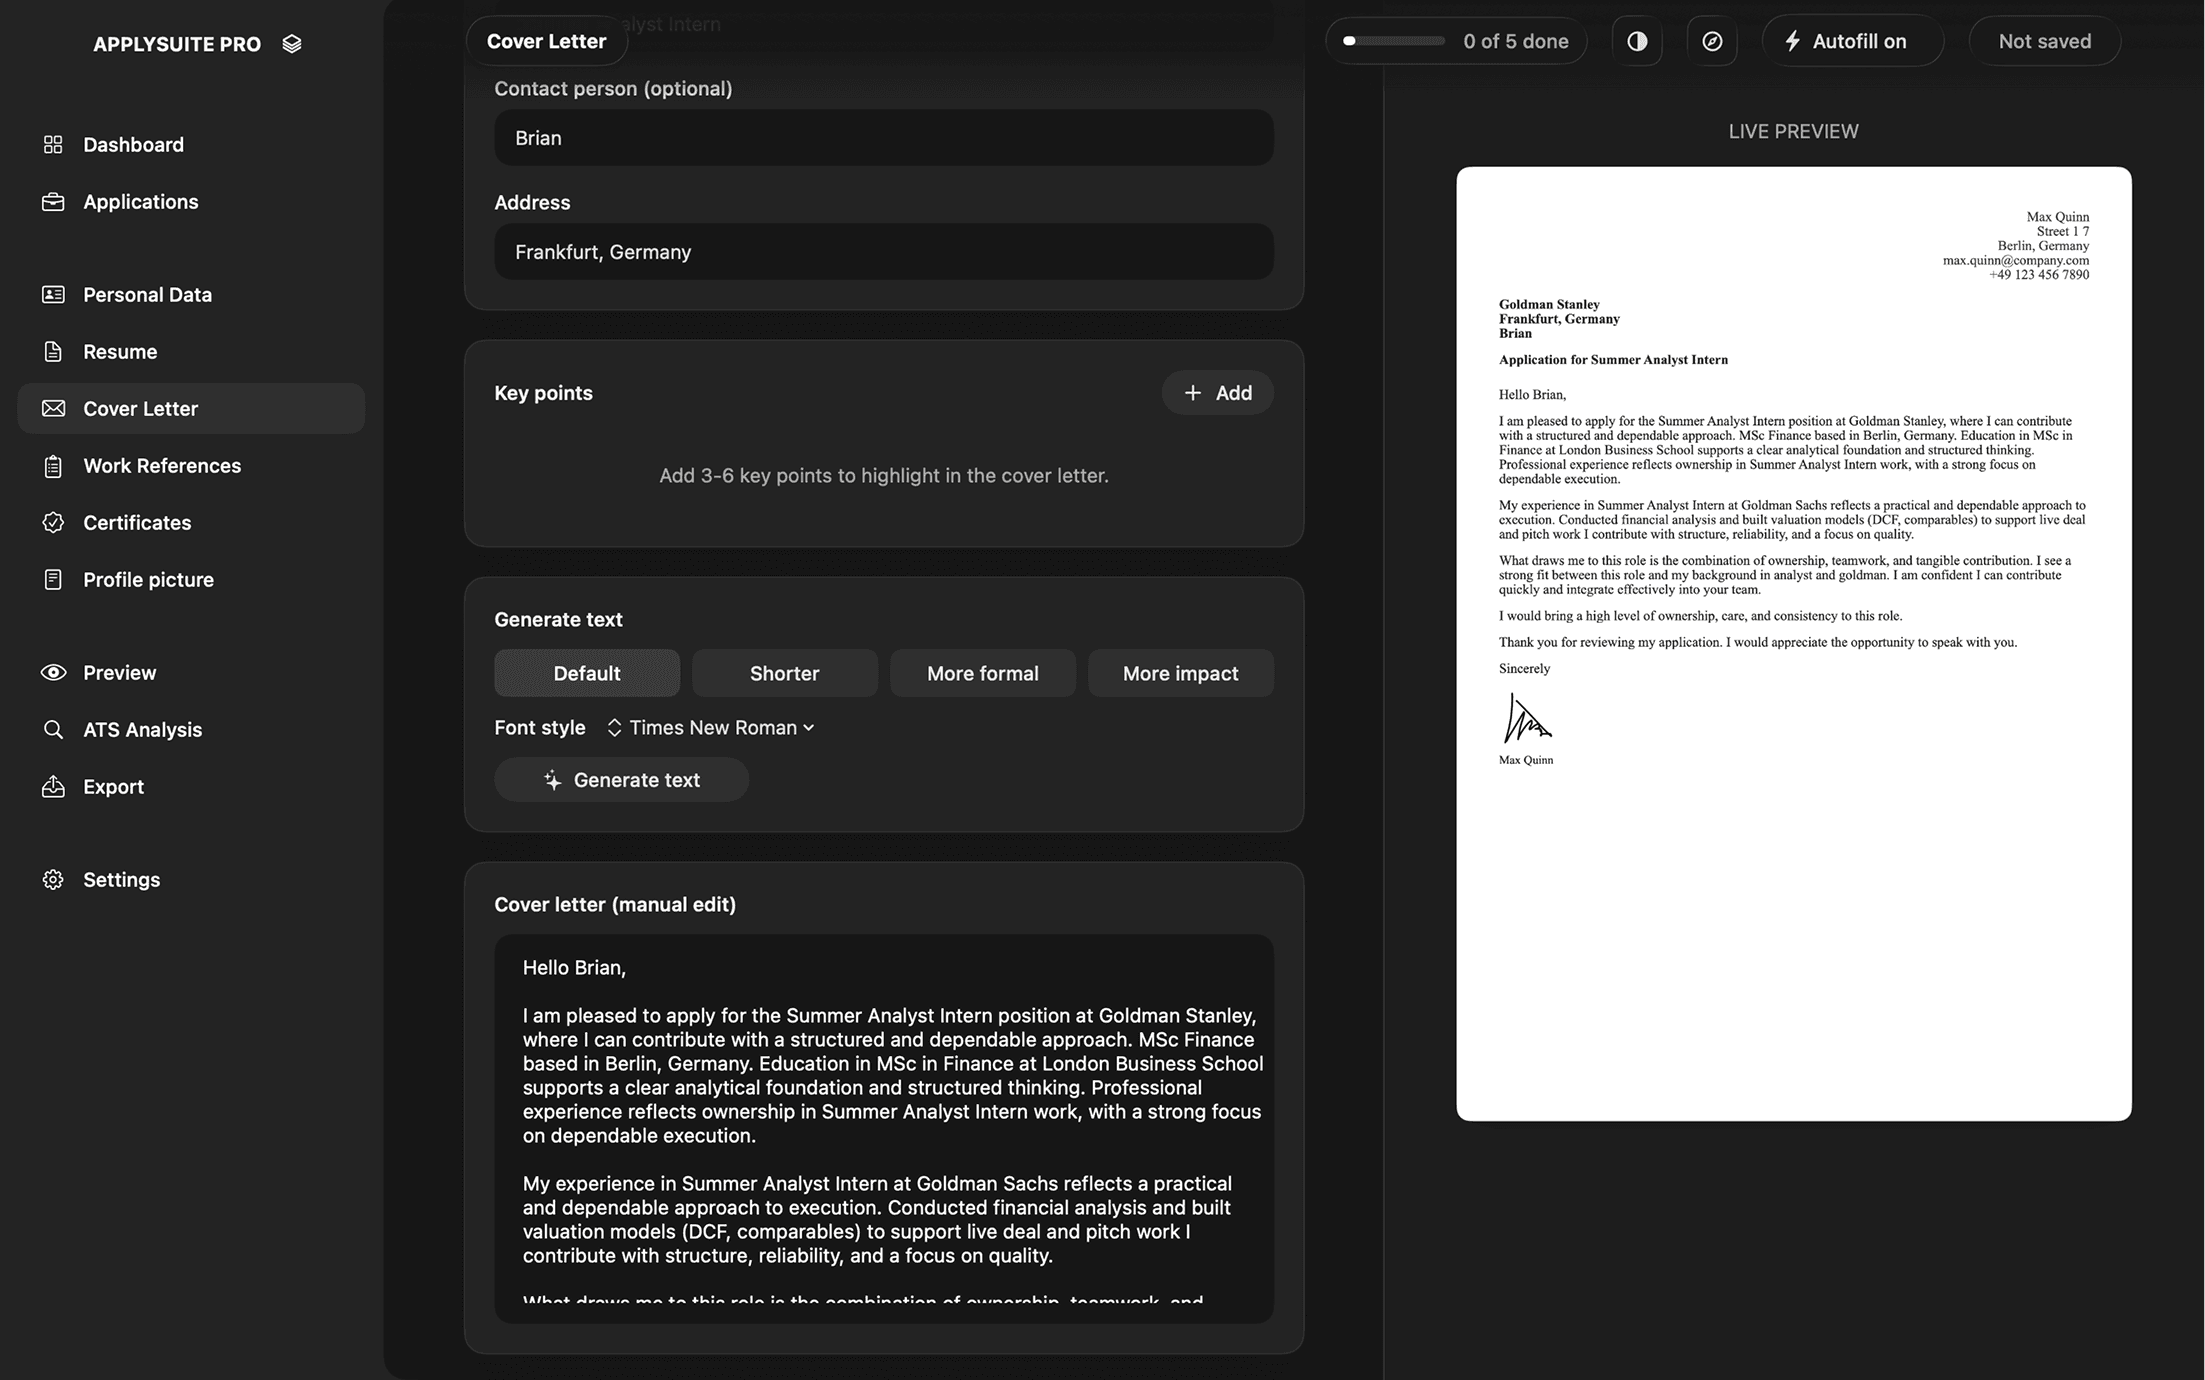Image resolution: width=2205 pixels, height=1380 pixels.
Task: Toggle the Autofill on switch
Action: tap(1852, 41)
